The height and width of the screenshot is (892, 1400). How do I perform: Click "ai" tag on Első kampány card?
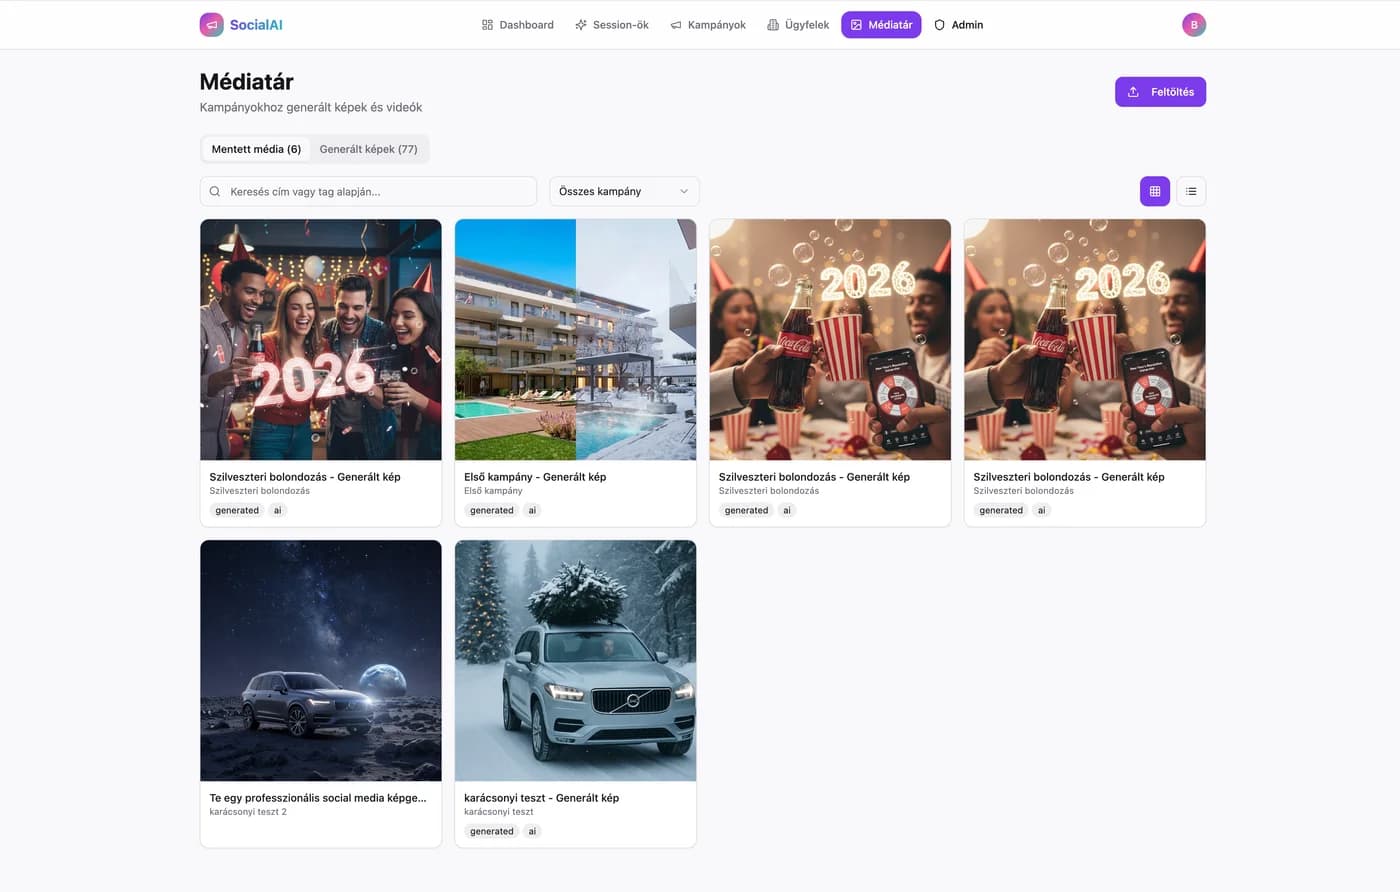[x=532, y=510]
